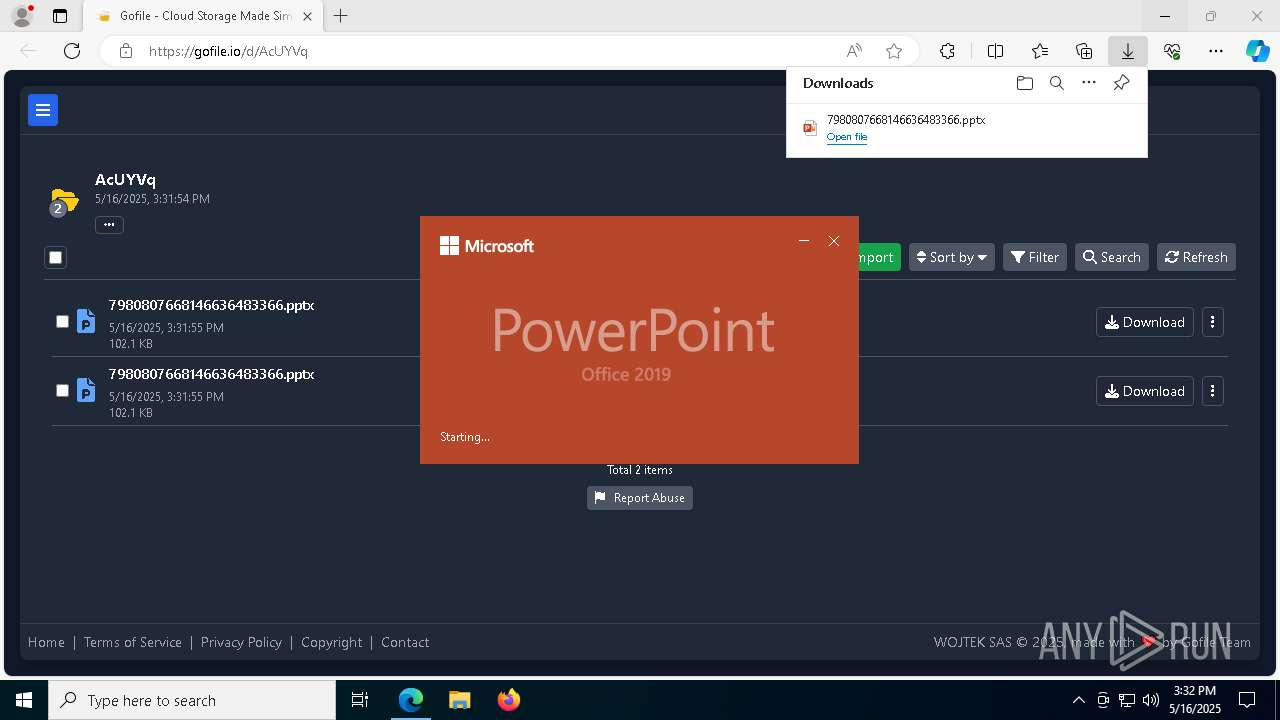Show hidden system tray icons
The image size is (1280, 720).
(x=1079, y=700)
